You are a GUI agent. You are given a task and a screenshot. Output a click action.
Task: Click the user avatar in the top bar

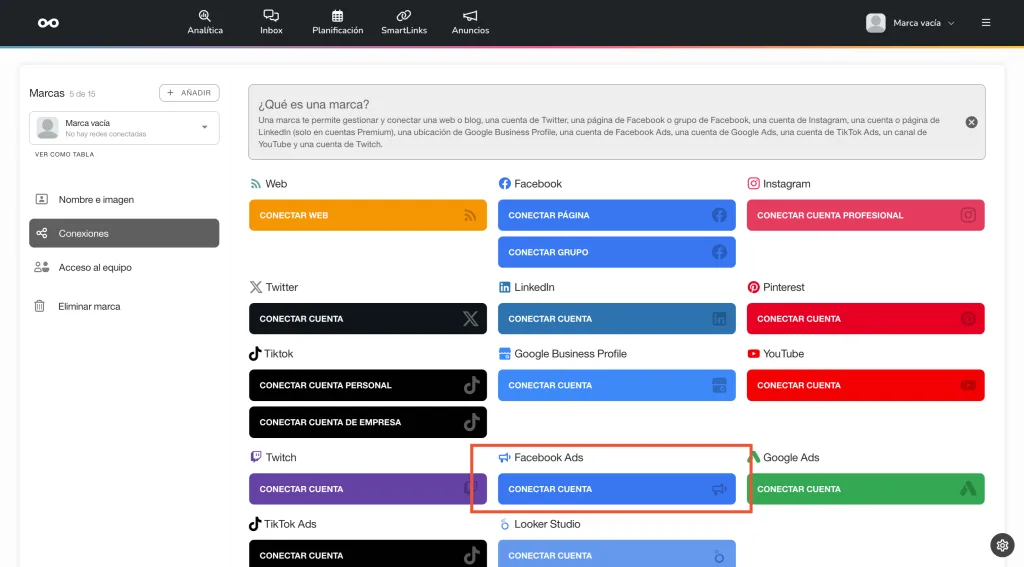point(876,23)
